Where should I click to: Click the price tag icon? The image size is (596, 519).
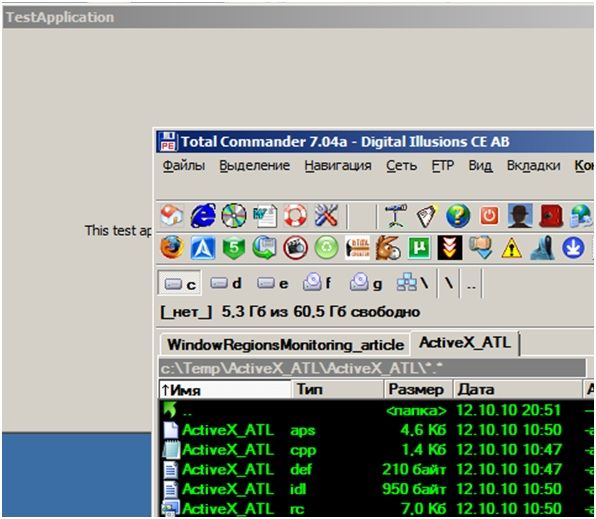point(427,216)
